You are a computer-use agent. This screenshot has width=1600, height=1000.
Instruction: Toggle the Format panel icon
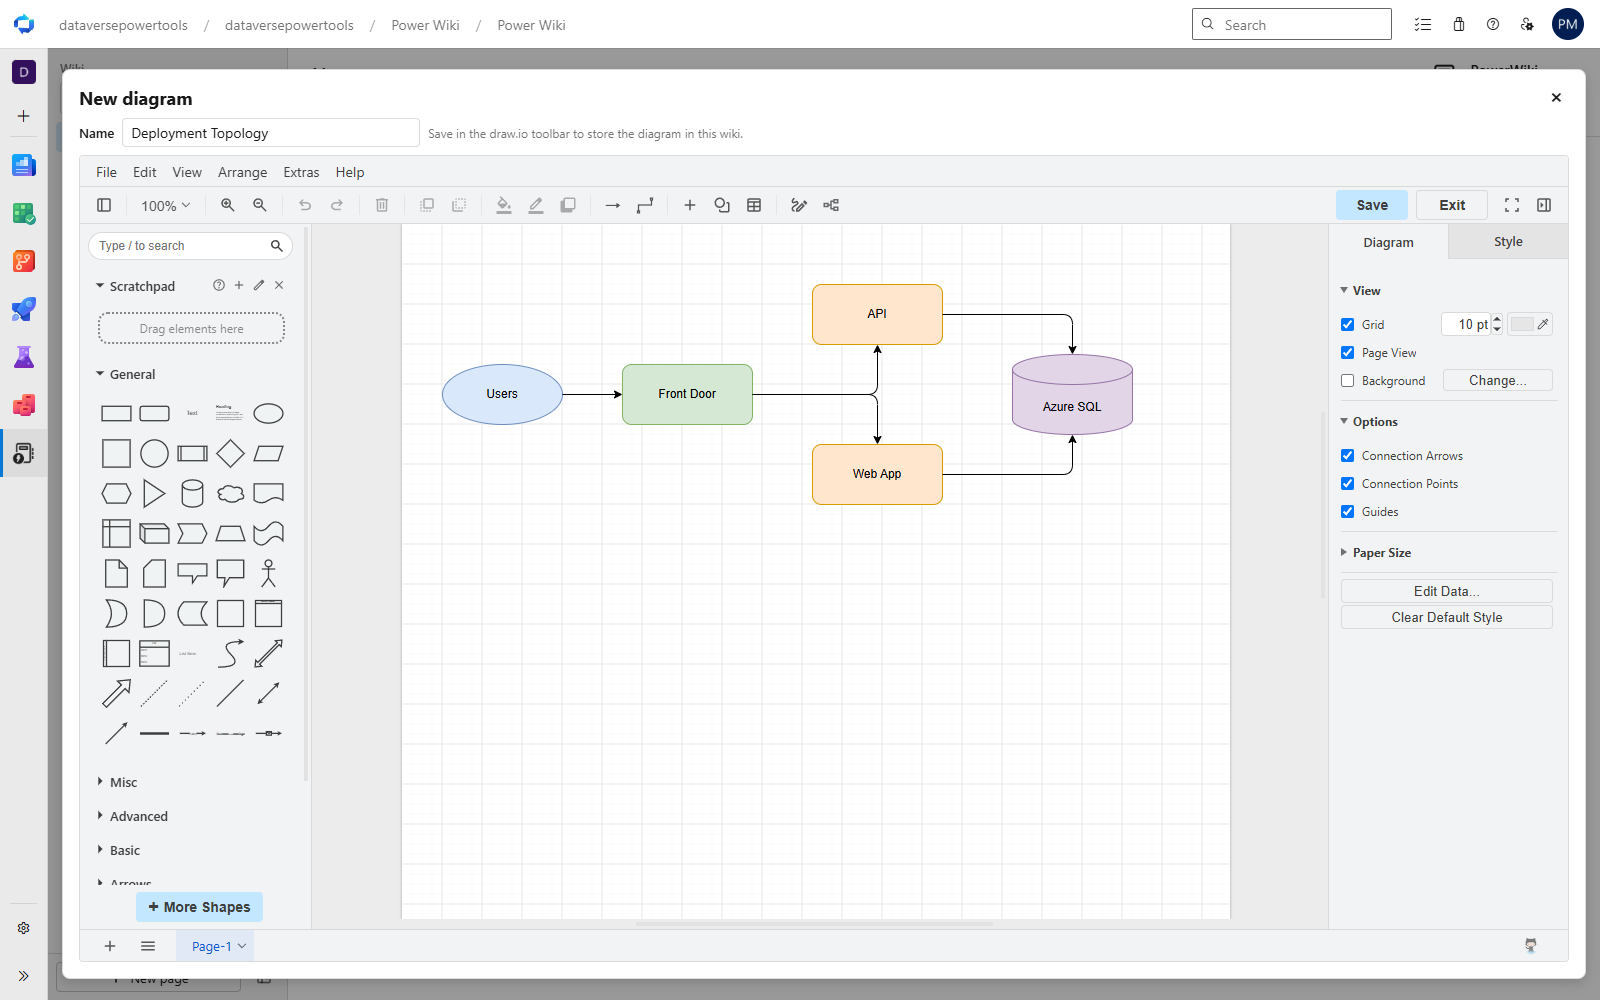click(x=1544, y=205)
